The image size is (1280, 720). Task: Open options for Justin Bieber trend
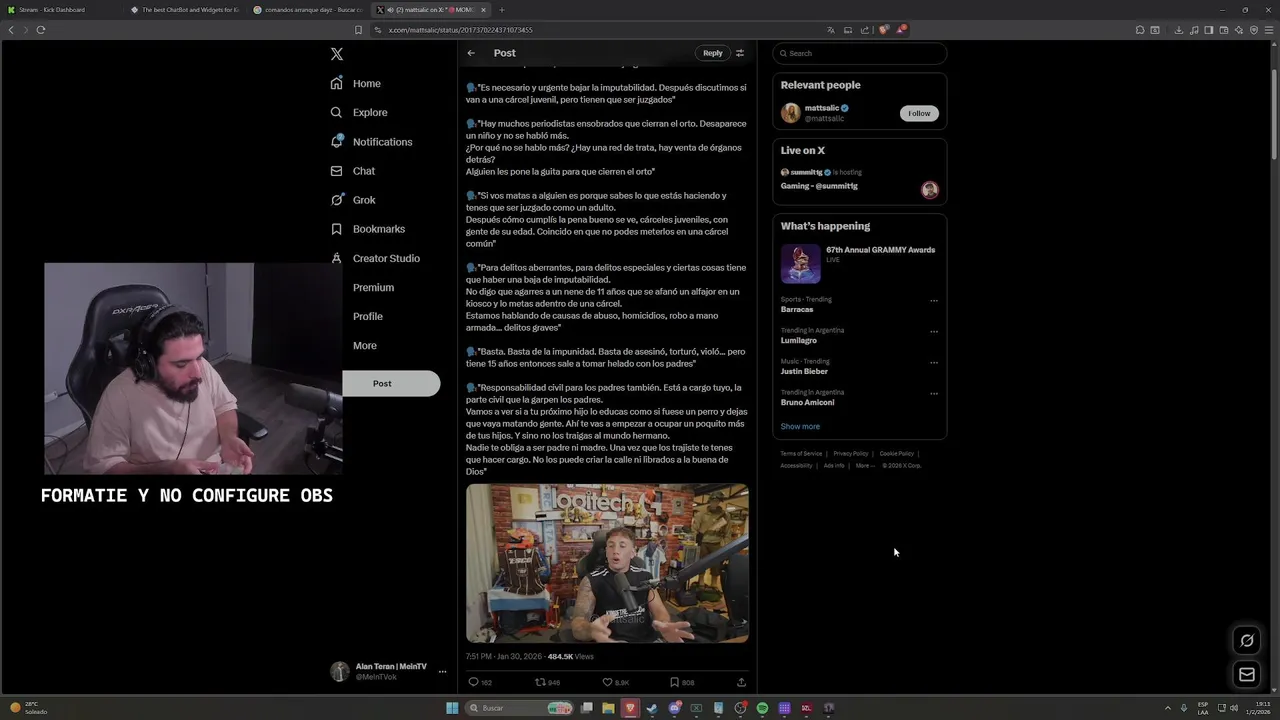pyautogui.click(x=934, y=362)
